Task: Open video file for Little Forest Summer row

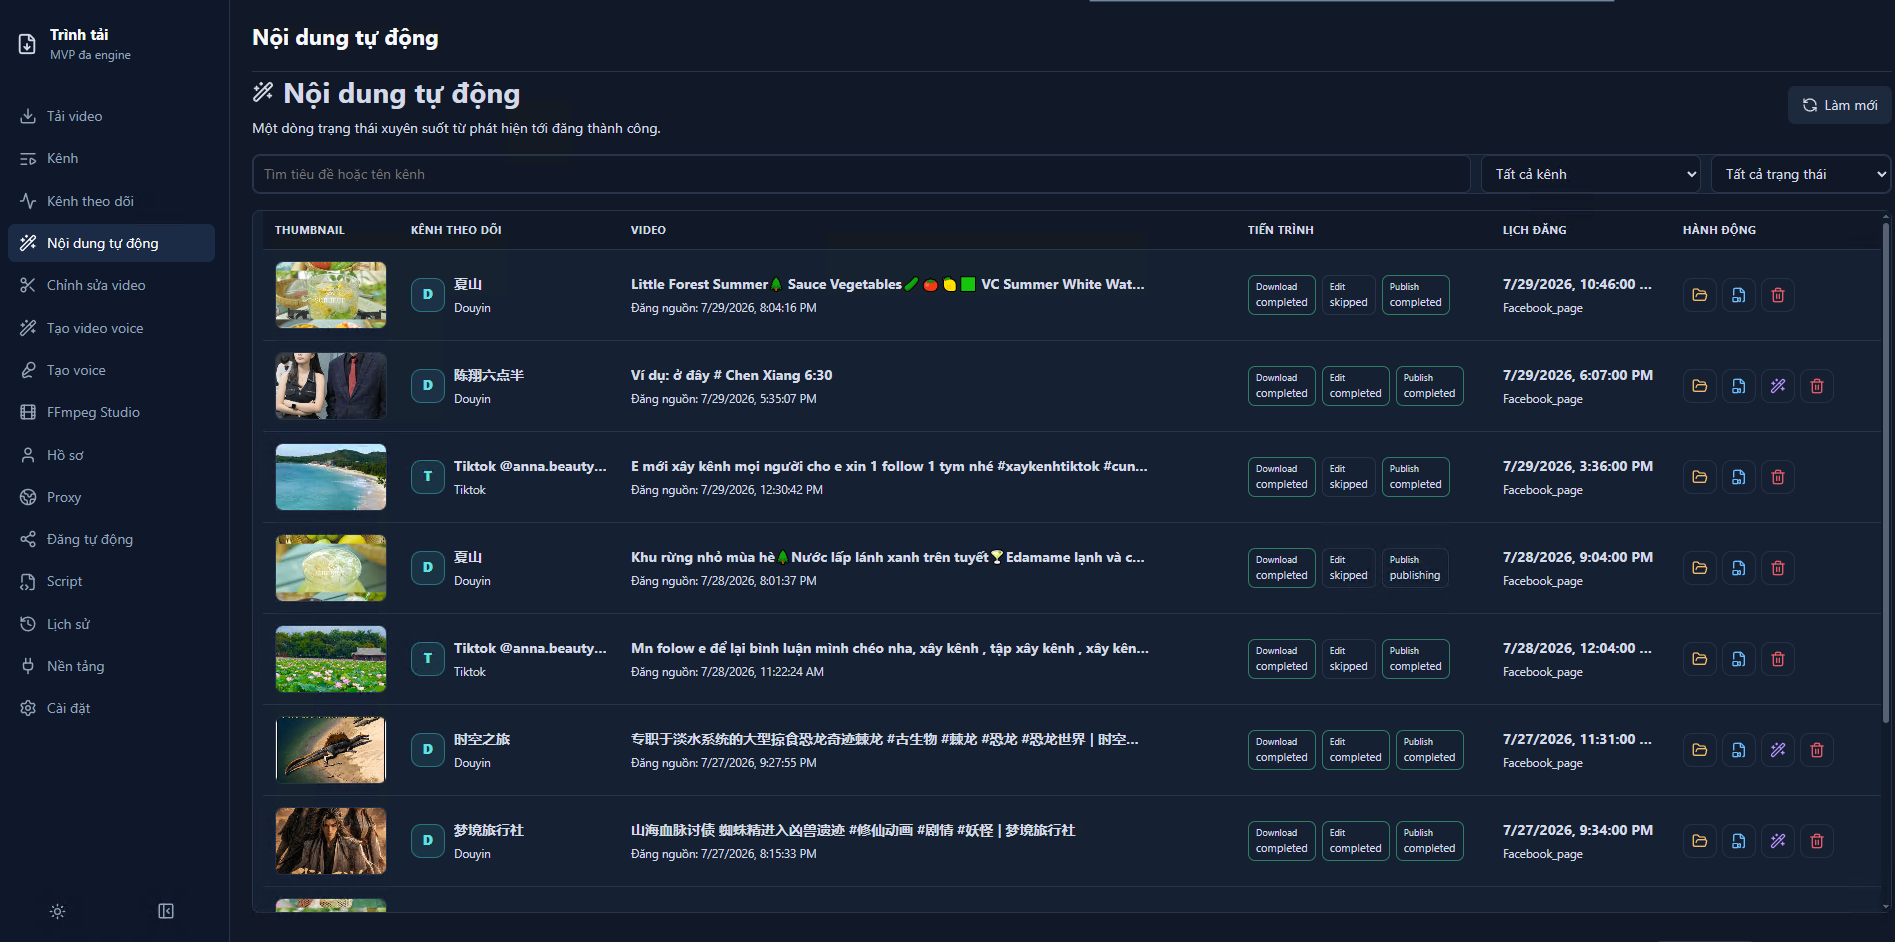Action: (x=1739, y=295)
